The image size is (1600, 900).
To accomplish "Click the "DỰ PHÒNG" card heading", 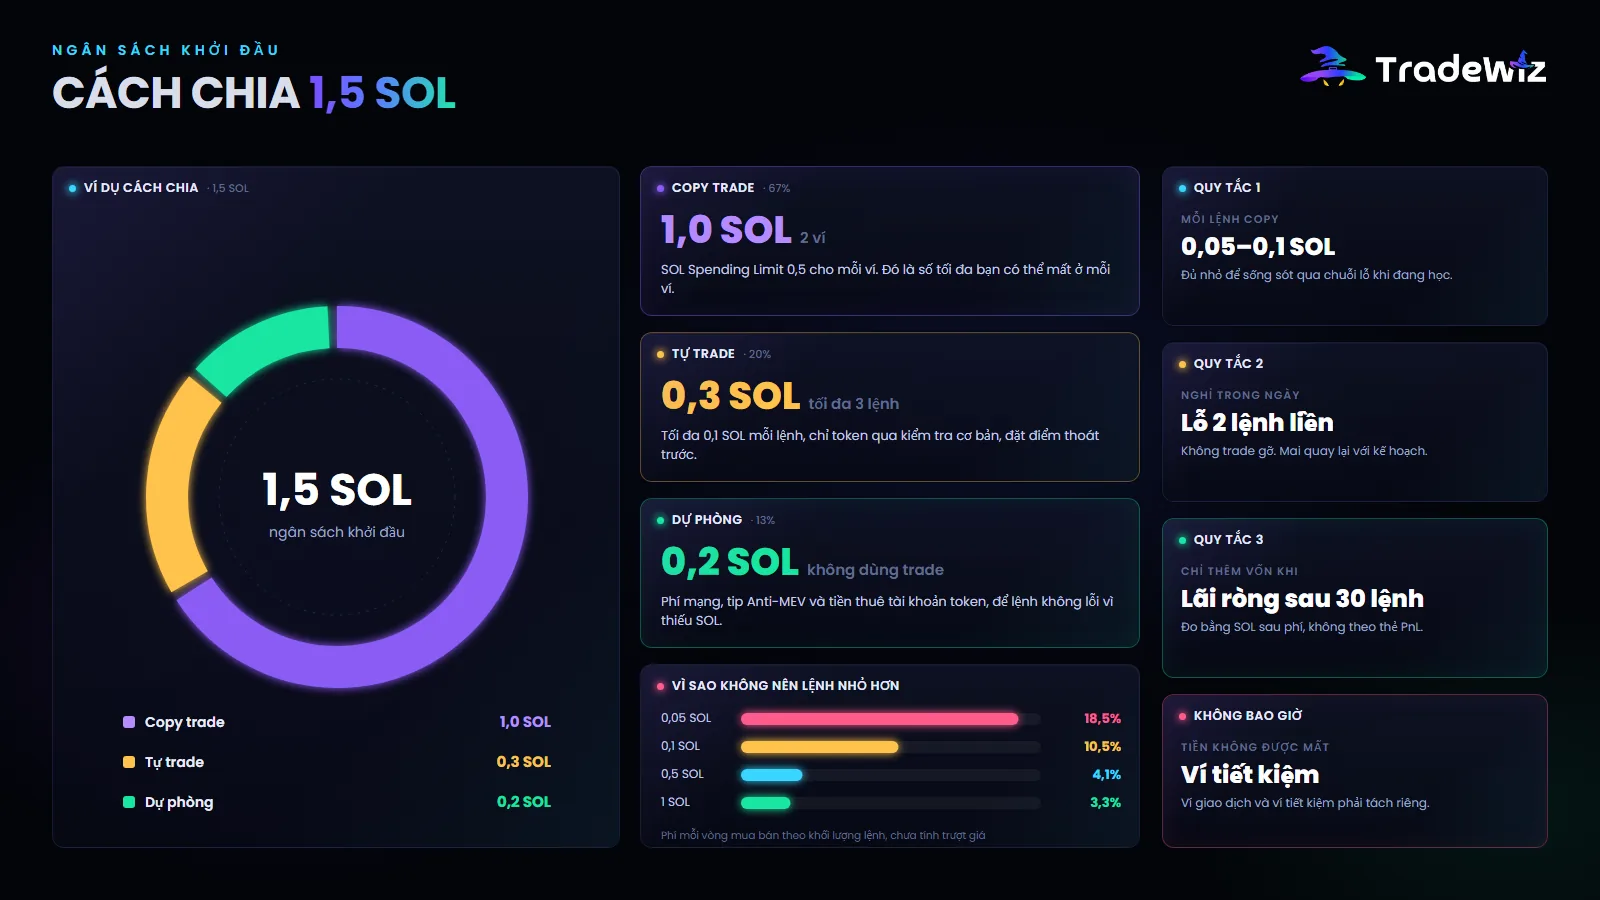I will [707, 520].
